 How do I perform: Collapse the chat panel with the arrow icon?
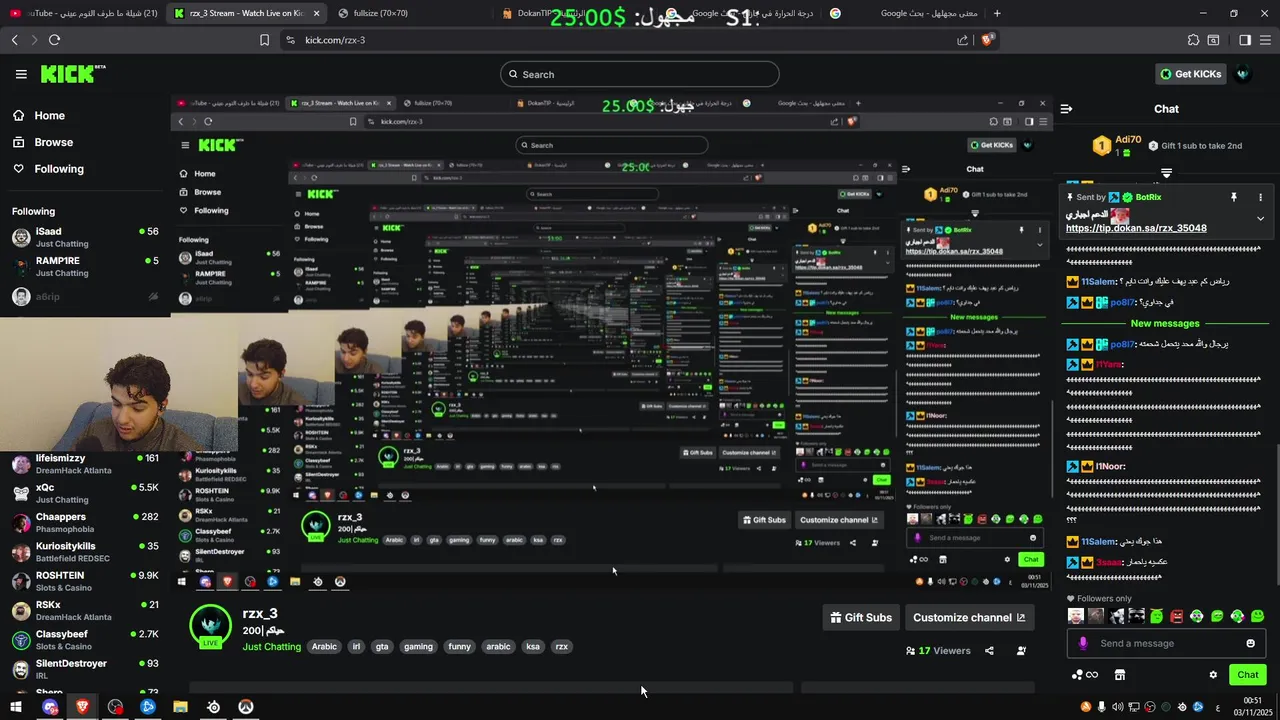coord(1067,109)
